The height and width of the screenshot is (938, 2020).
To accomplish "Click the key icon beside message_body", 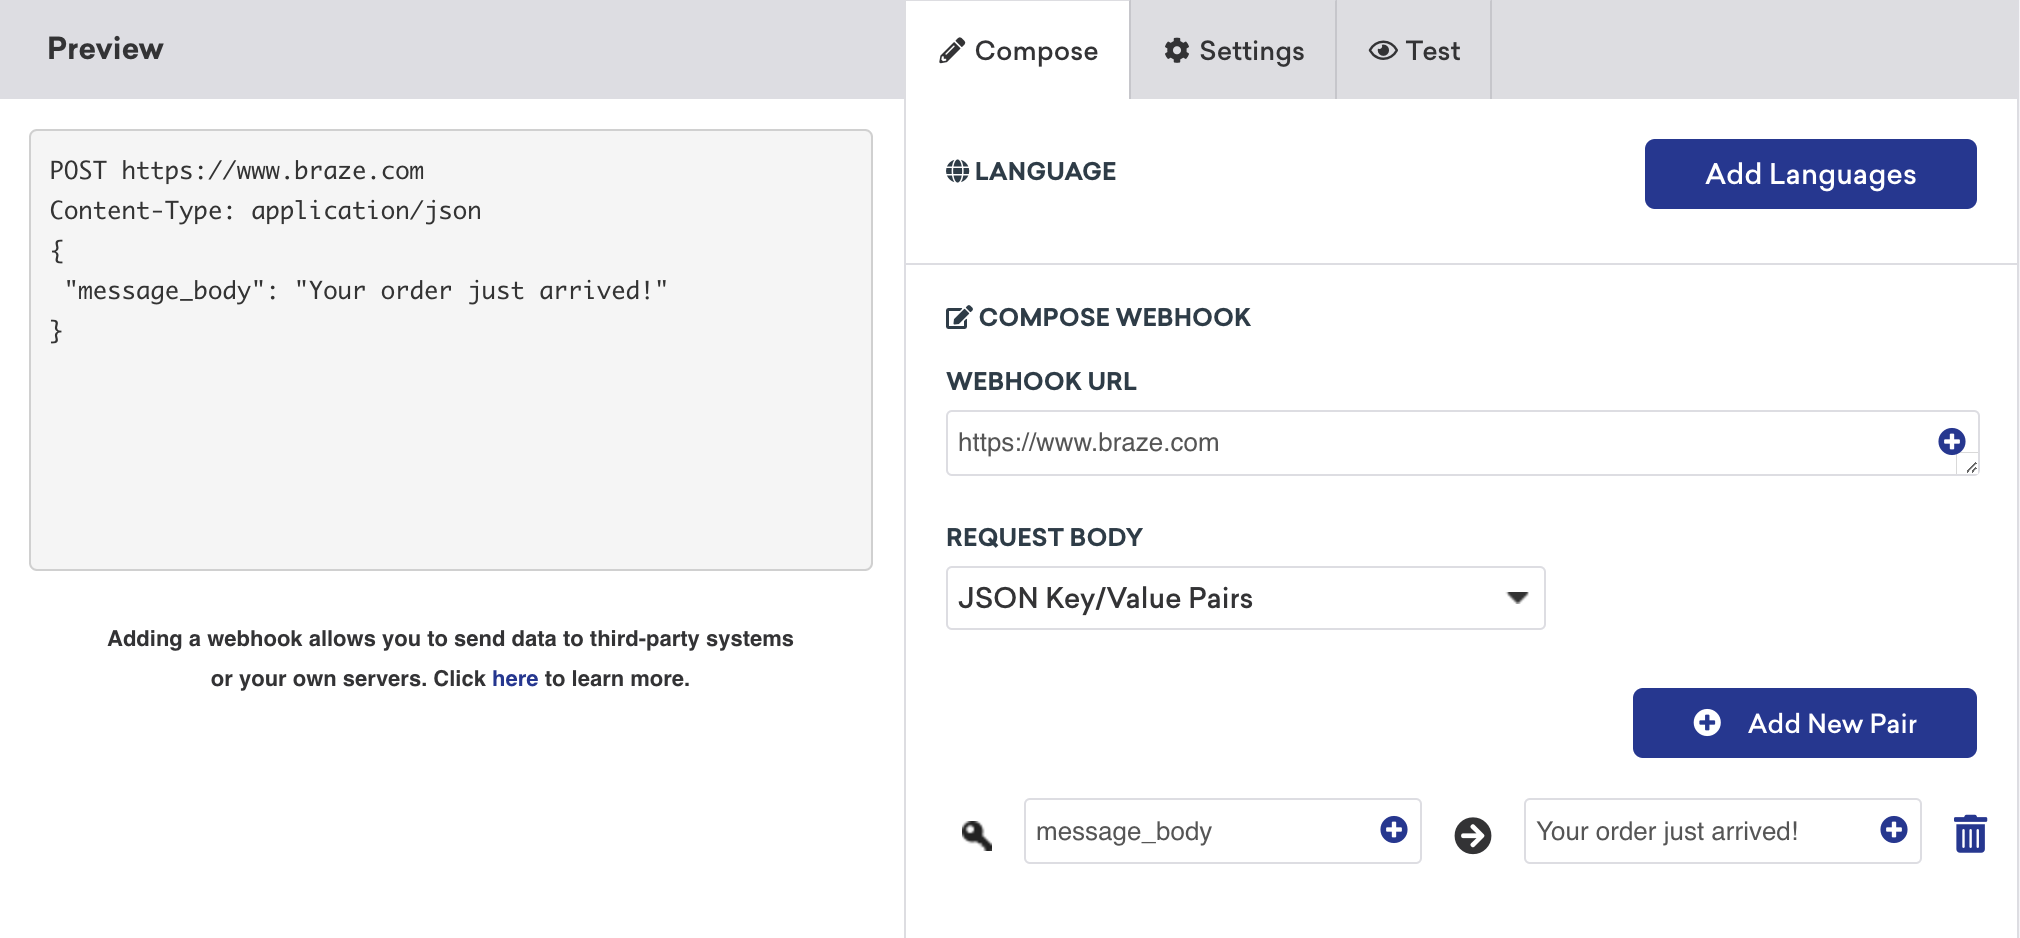I will point(977,835).
